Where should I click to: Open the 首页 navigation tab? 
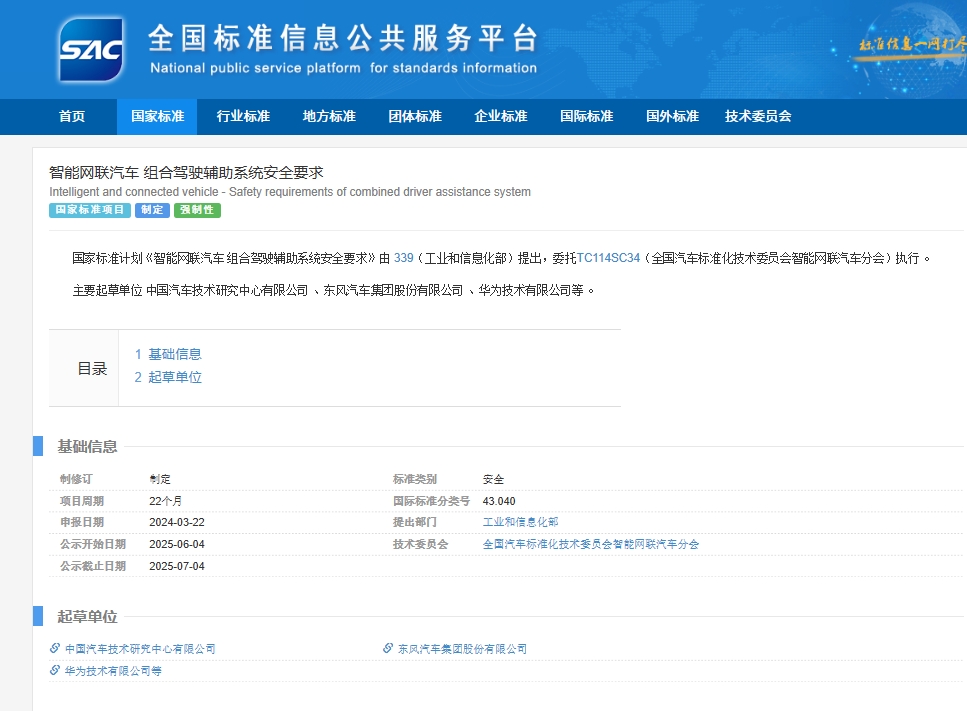point(72,116)
